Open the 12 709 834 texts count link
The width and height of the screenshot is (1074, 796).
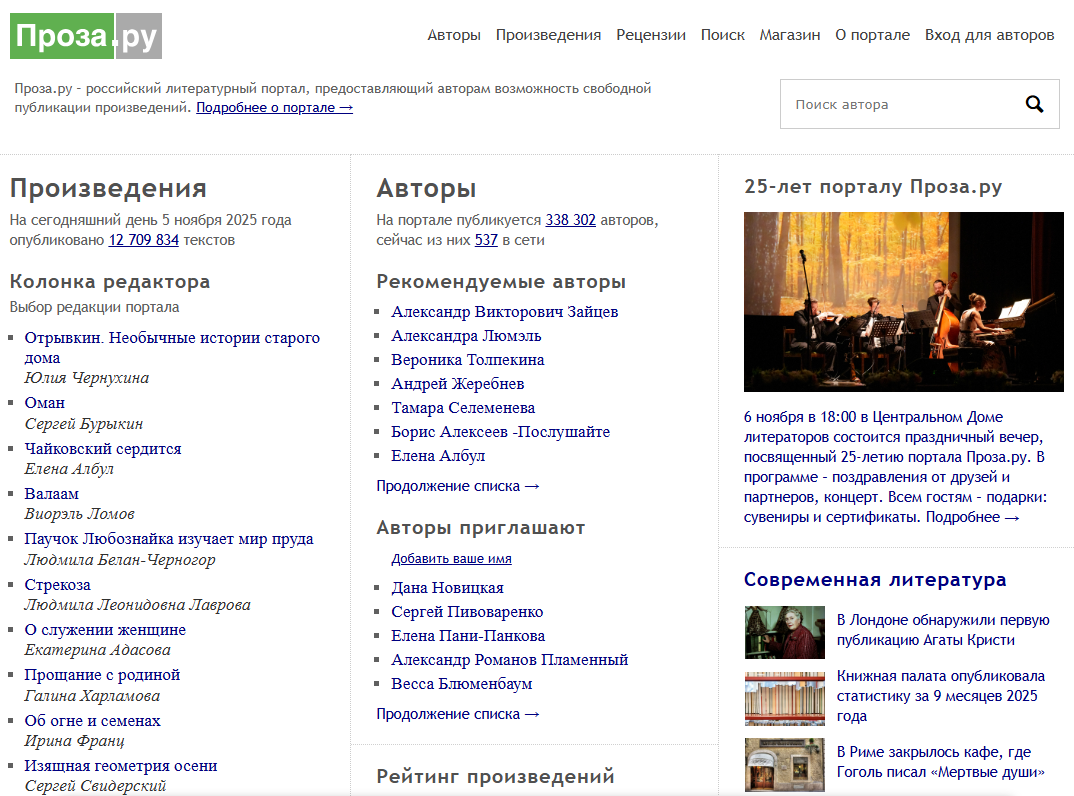(143, 240)
